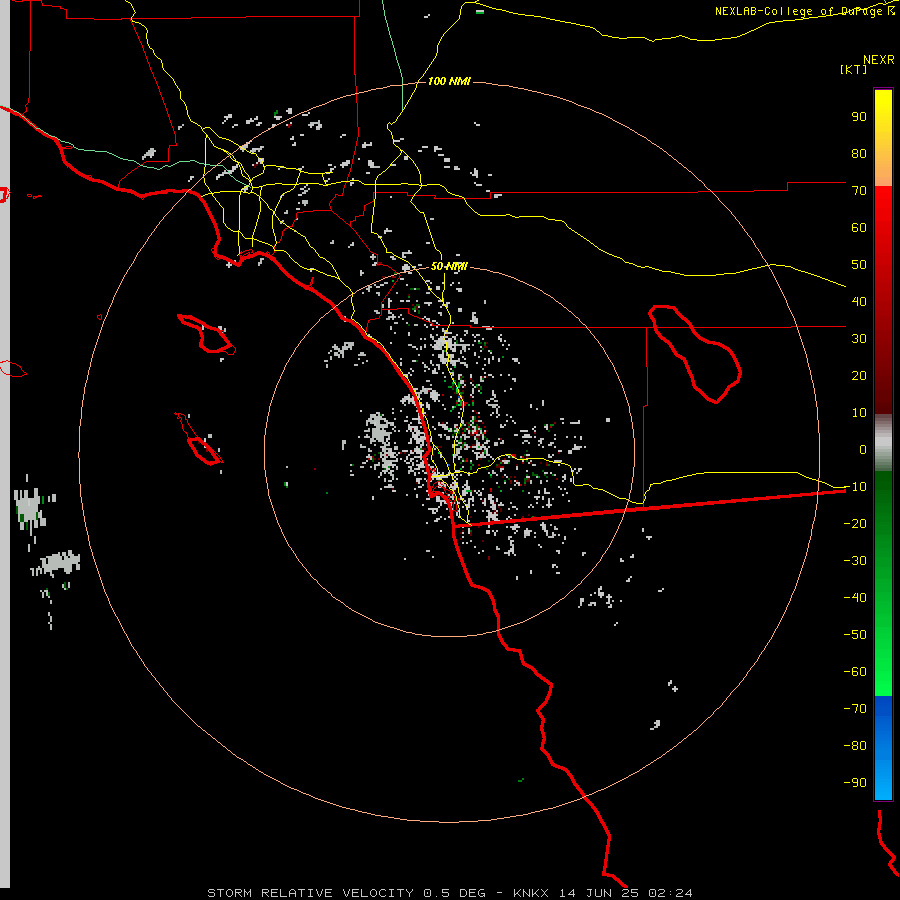
Task: Click the 30 value on velocity scale
Action: pos(859,339)
